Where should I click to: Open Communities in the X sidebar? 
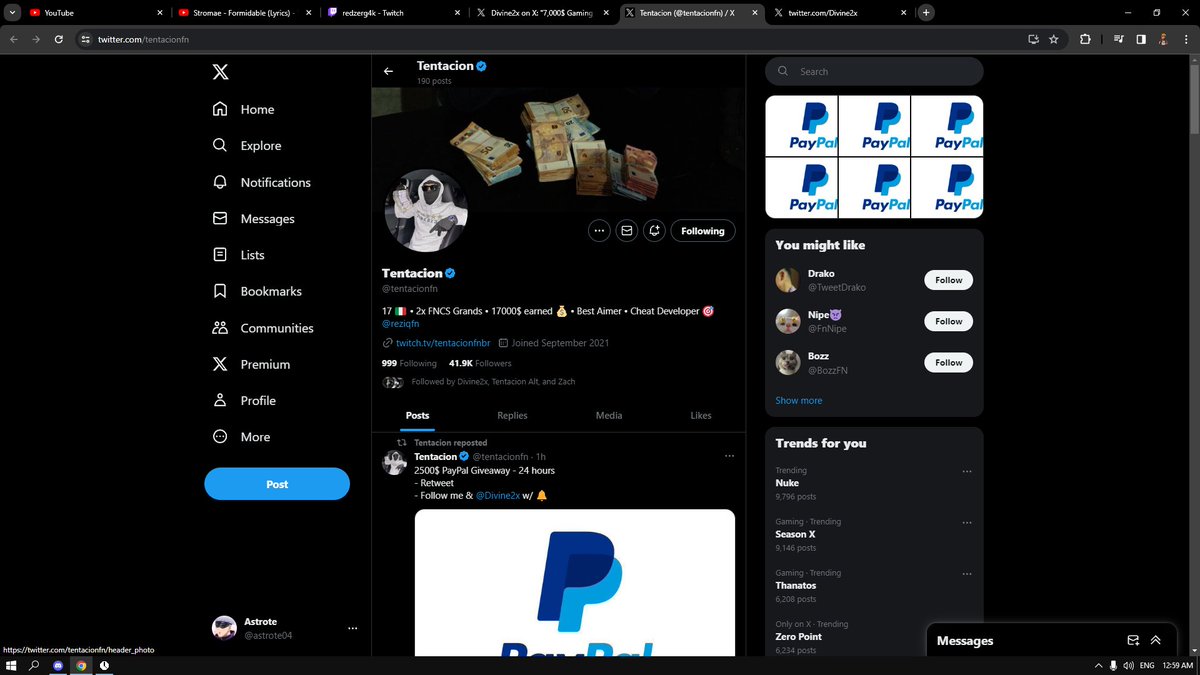[x=263, y=328]
